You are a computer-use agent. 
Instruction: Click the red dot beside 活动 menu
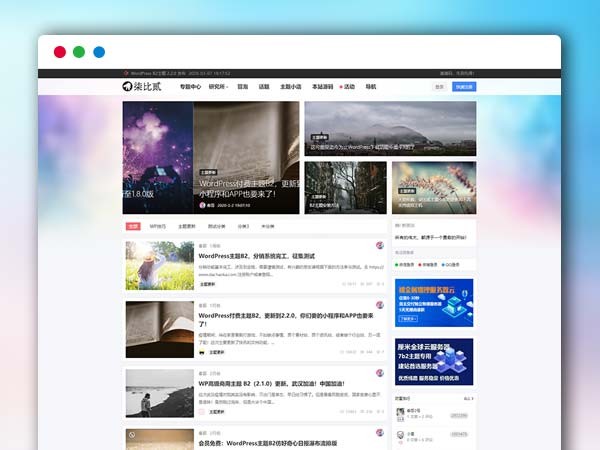[x=341, y=87]
